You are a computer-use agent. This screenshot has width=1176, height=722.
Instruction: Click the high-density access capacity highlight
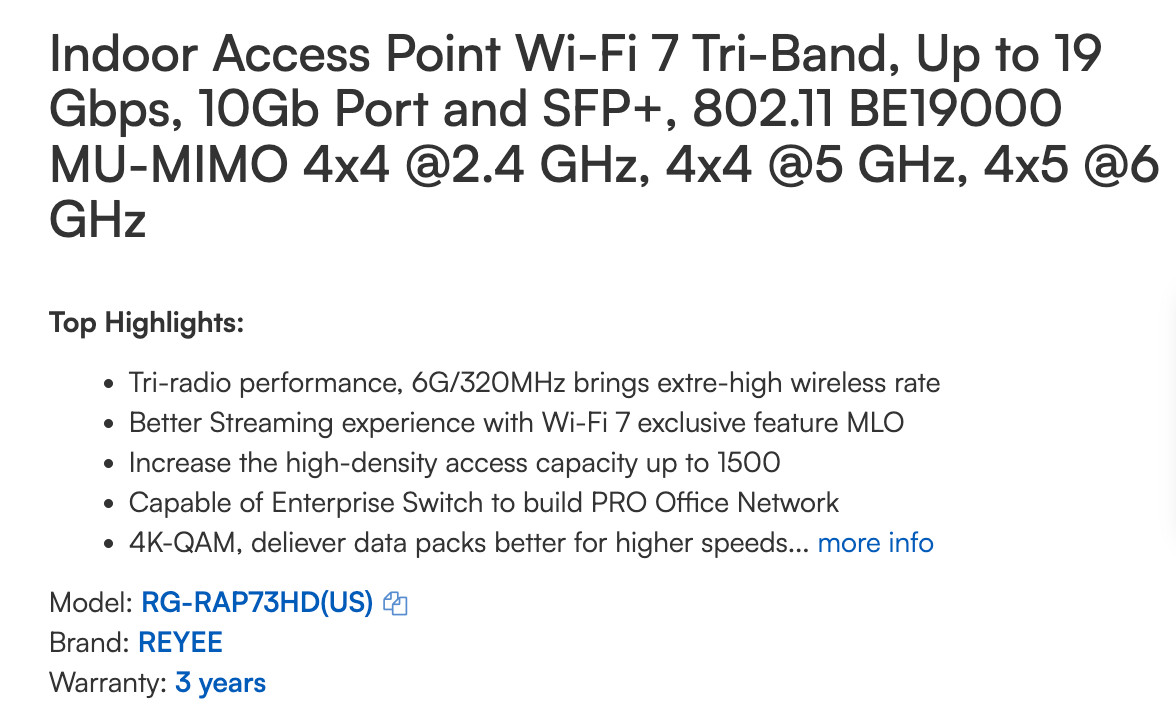(454, 463)
